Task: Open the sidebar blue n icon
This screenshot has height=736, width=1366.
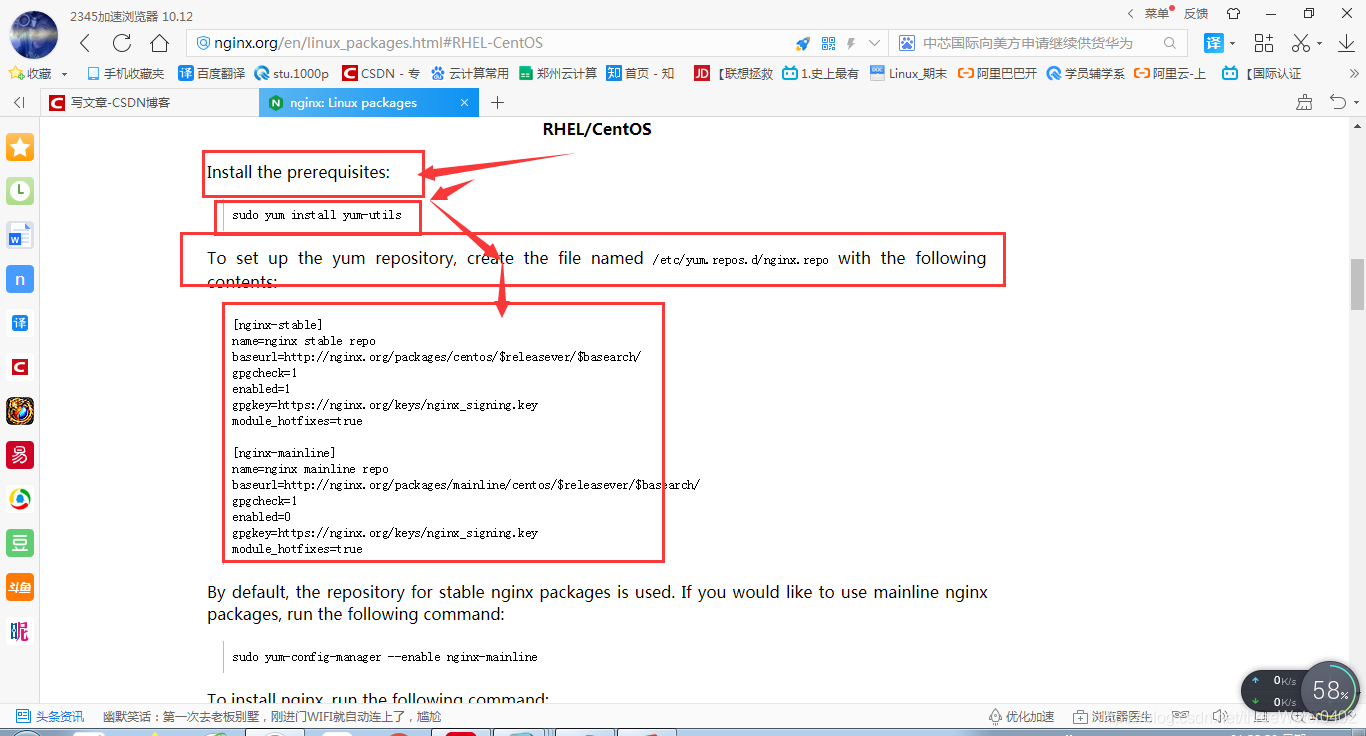Action: [x=20, y=279]
